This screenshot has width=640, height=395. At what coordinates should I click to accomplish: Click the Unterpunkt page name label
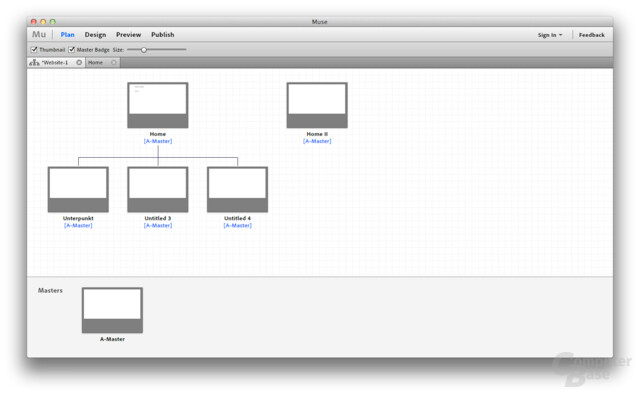coord(78,218)
